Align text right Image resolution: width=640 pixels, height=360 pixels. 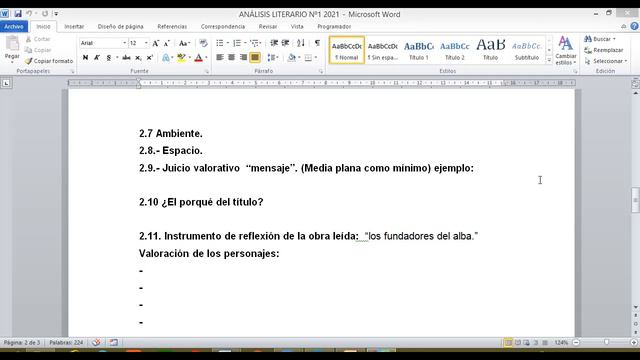pos(243,58)
